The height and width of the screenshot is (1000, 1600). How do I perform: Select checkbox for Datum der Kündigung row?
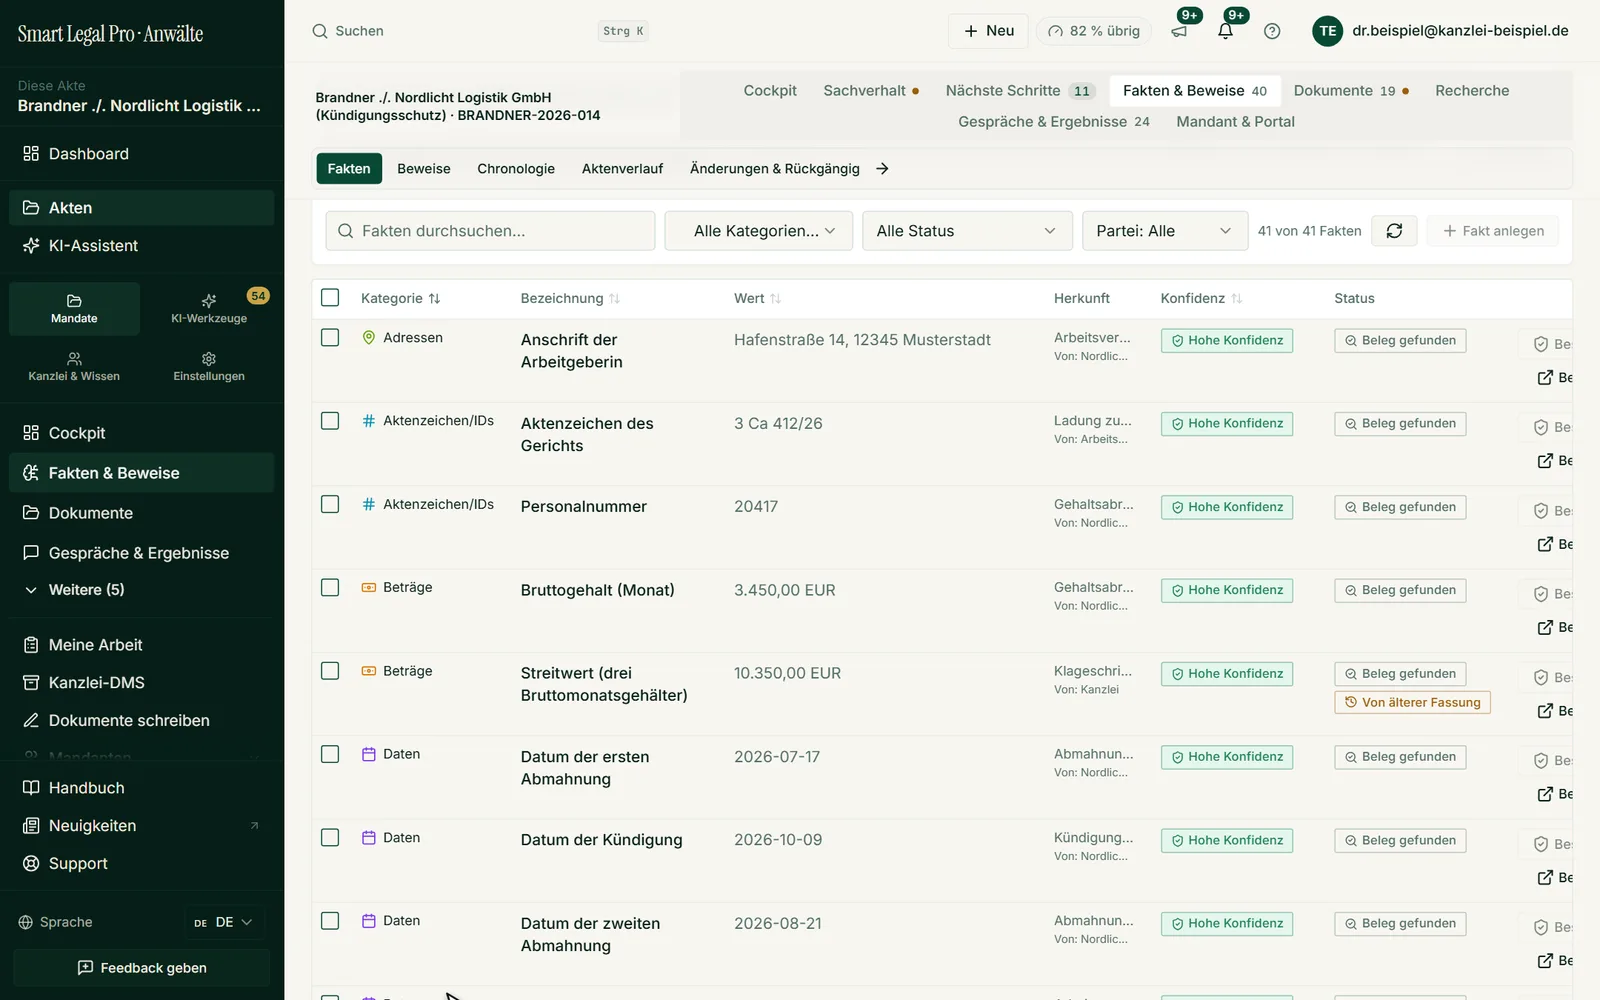click(330, 837)
